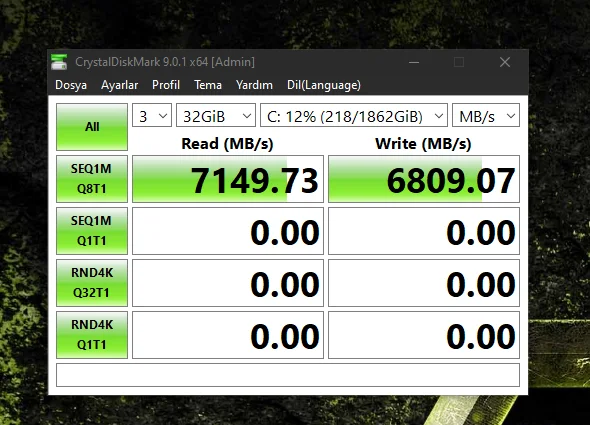The height and width of the screenshot is (425, 590).
Task: Open the Tema menu
Action: pos(208,85)
